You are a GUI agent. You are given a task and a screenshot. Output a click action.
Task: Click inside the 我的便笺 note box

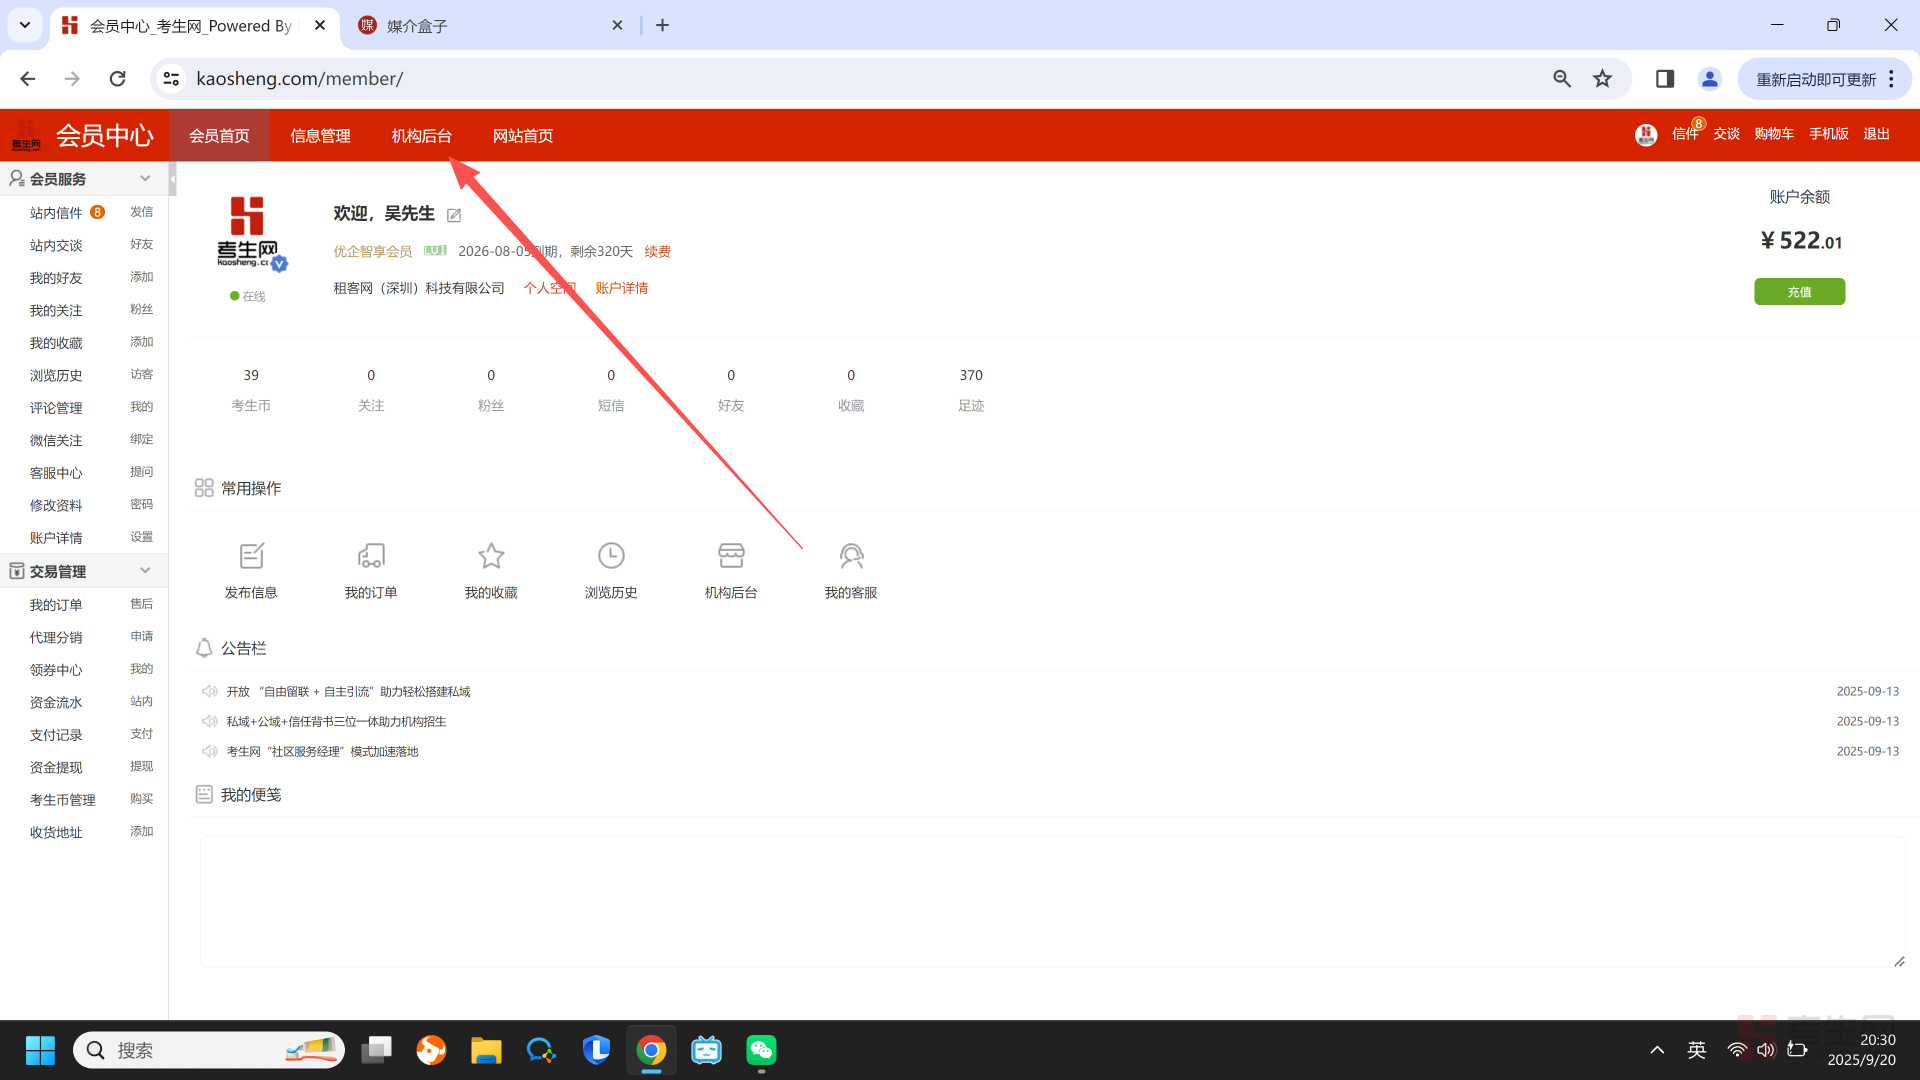pyautogui.click(x=1050, y=900)
